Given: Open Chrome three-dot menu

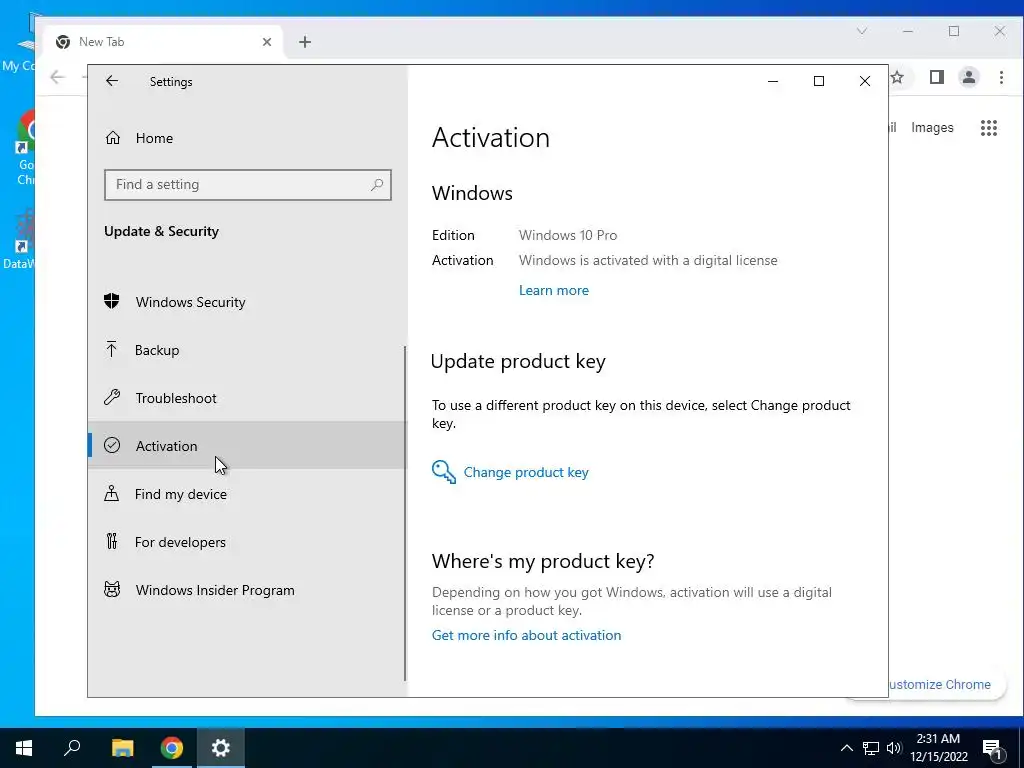Looking at the screenshot, I should click(x=1001, y=77).
